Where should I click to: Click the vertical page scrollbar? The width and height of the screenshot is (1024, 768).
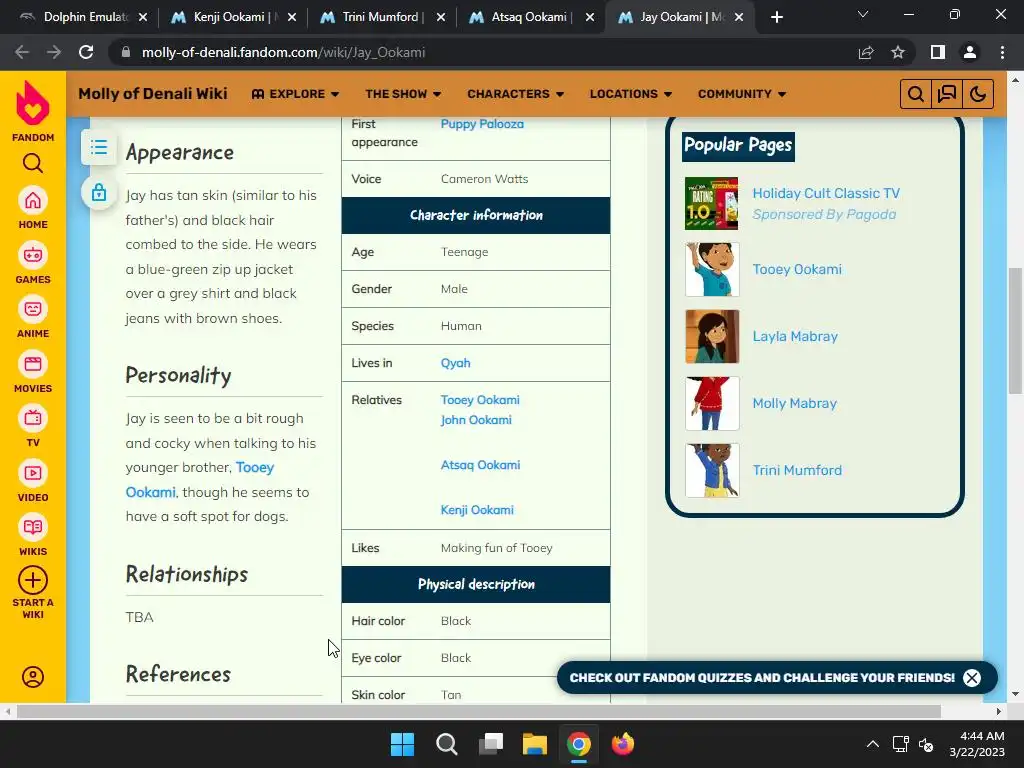(1015, 330)
